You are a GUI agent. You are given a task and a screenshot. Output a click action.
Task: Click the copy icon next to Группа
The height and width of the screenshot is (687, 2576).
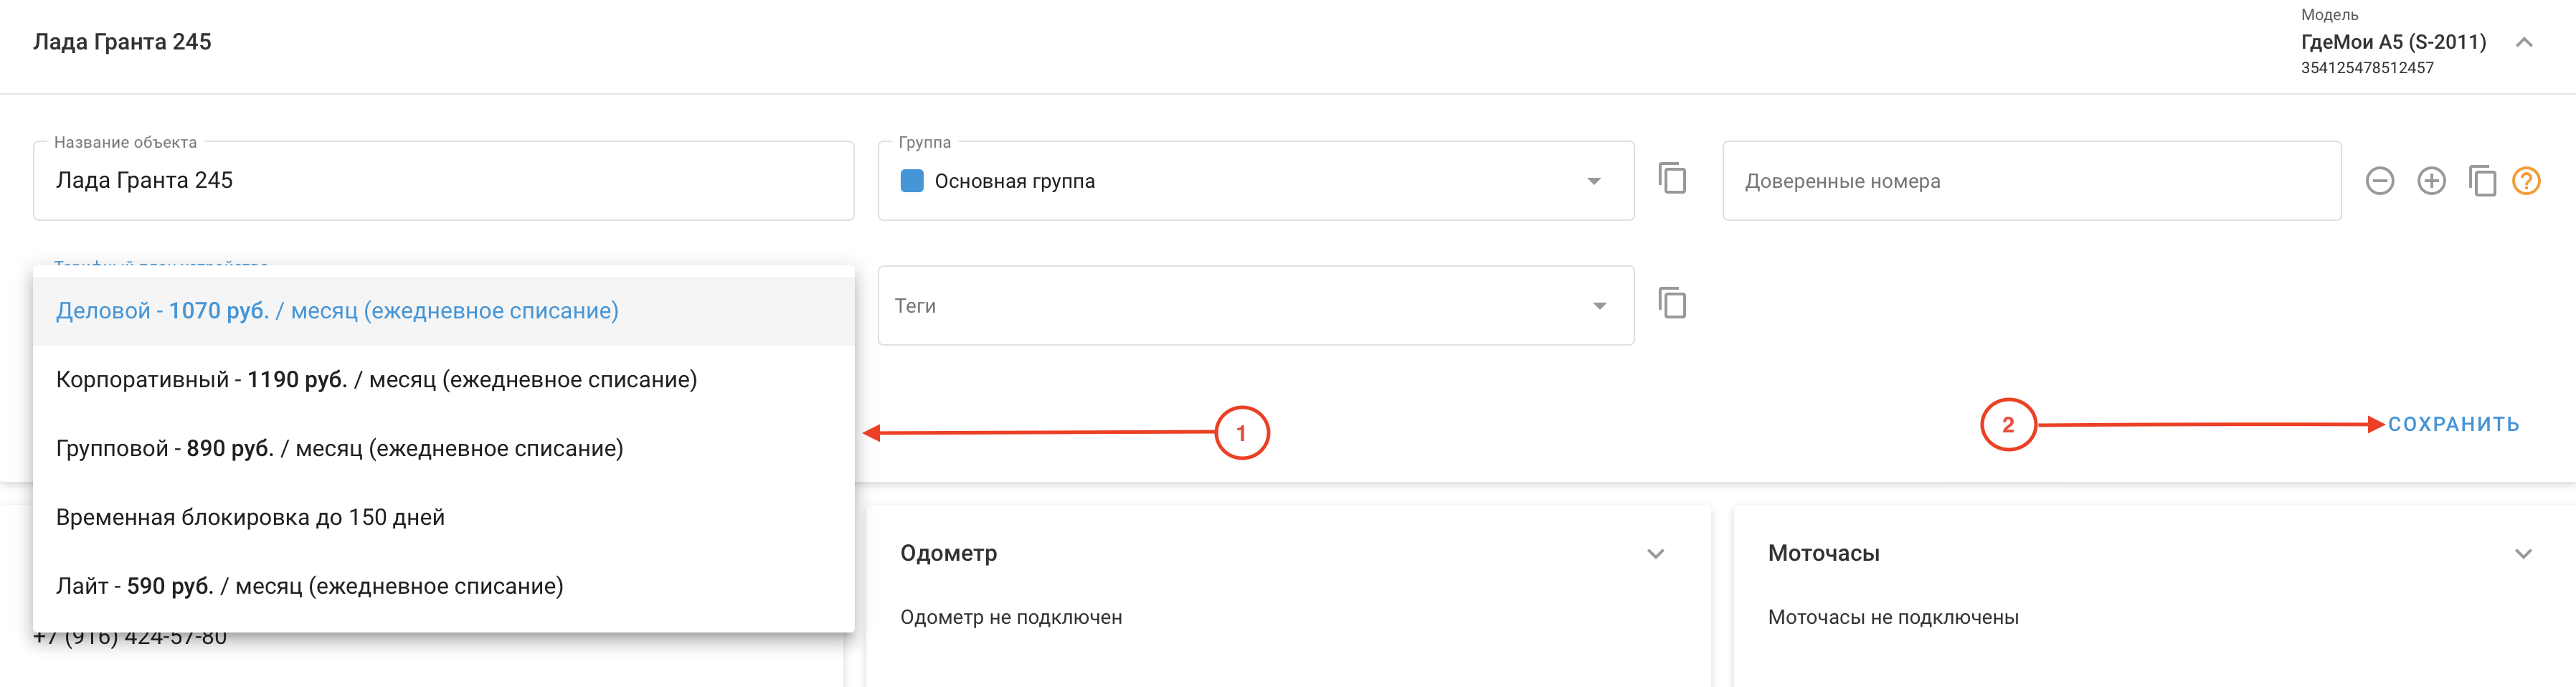1672,179
